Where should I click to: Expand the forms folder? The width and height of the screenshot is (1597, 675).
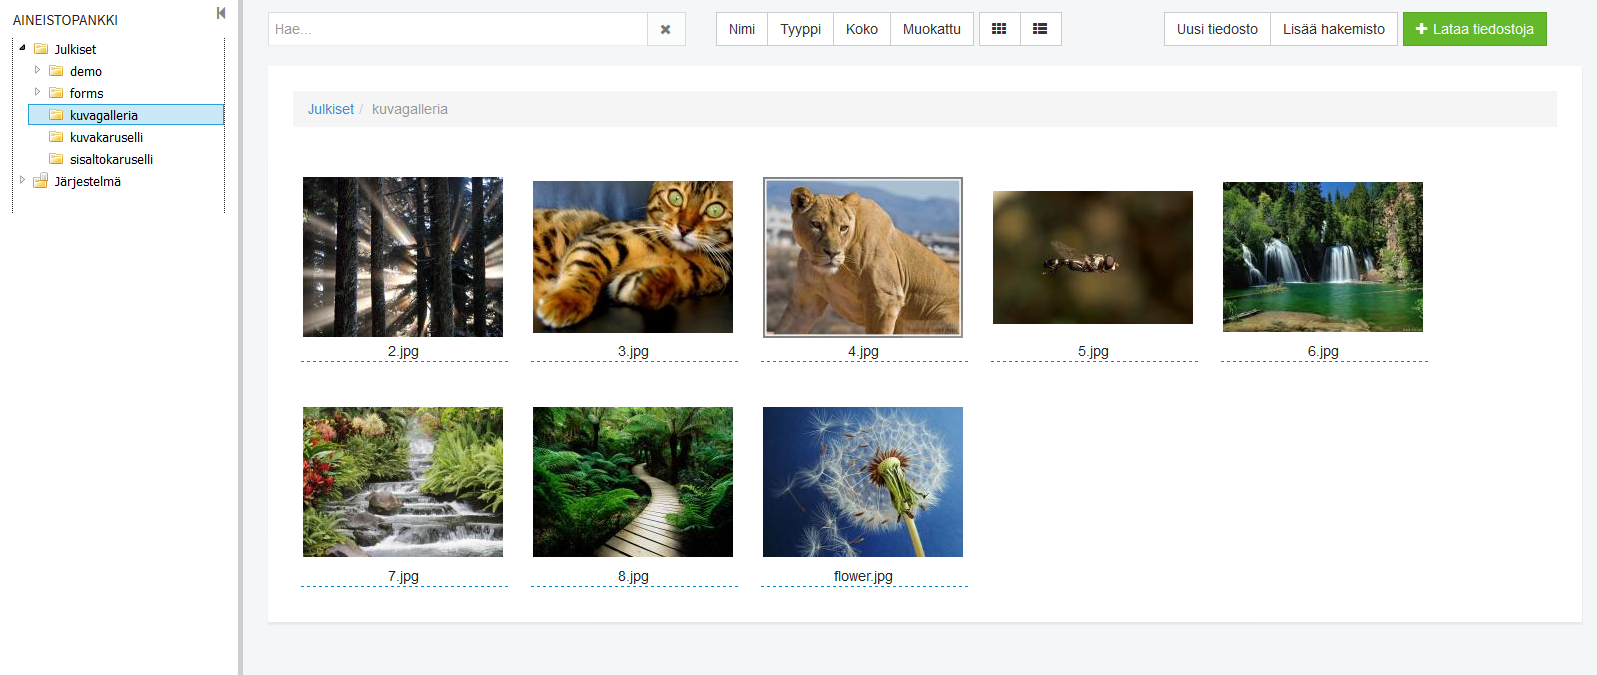(x=37, y=92)
